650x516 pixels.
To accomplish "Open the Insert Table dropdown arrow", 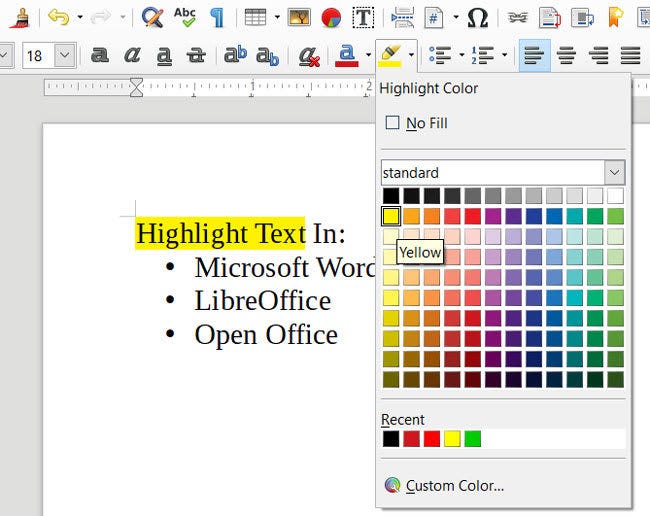I will [277, 17].
